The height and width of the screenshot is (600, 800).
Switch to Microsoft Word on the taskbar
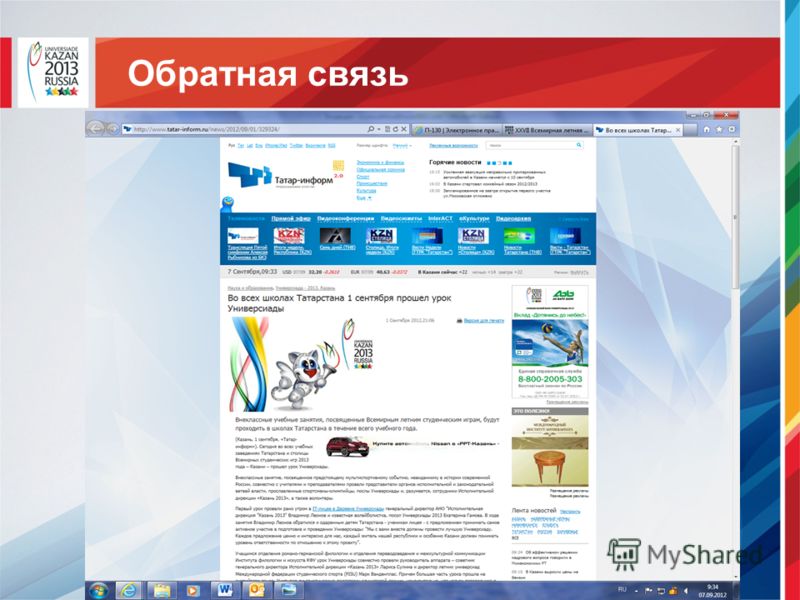click(224, 590)
